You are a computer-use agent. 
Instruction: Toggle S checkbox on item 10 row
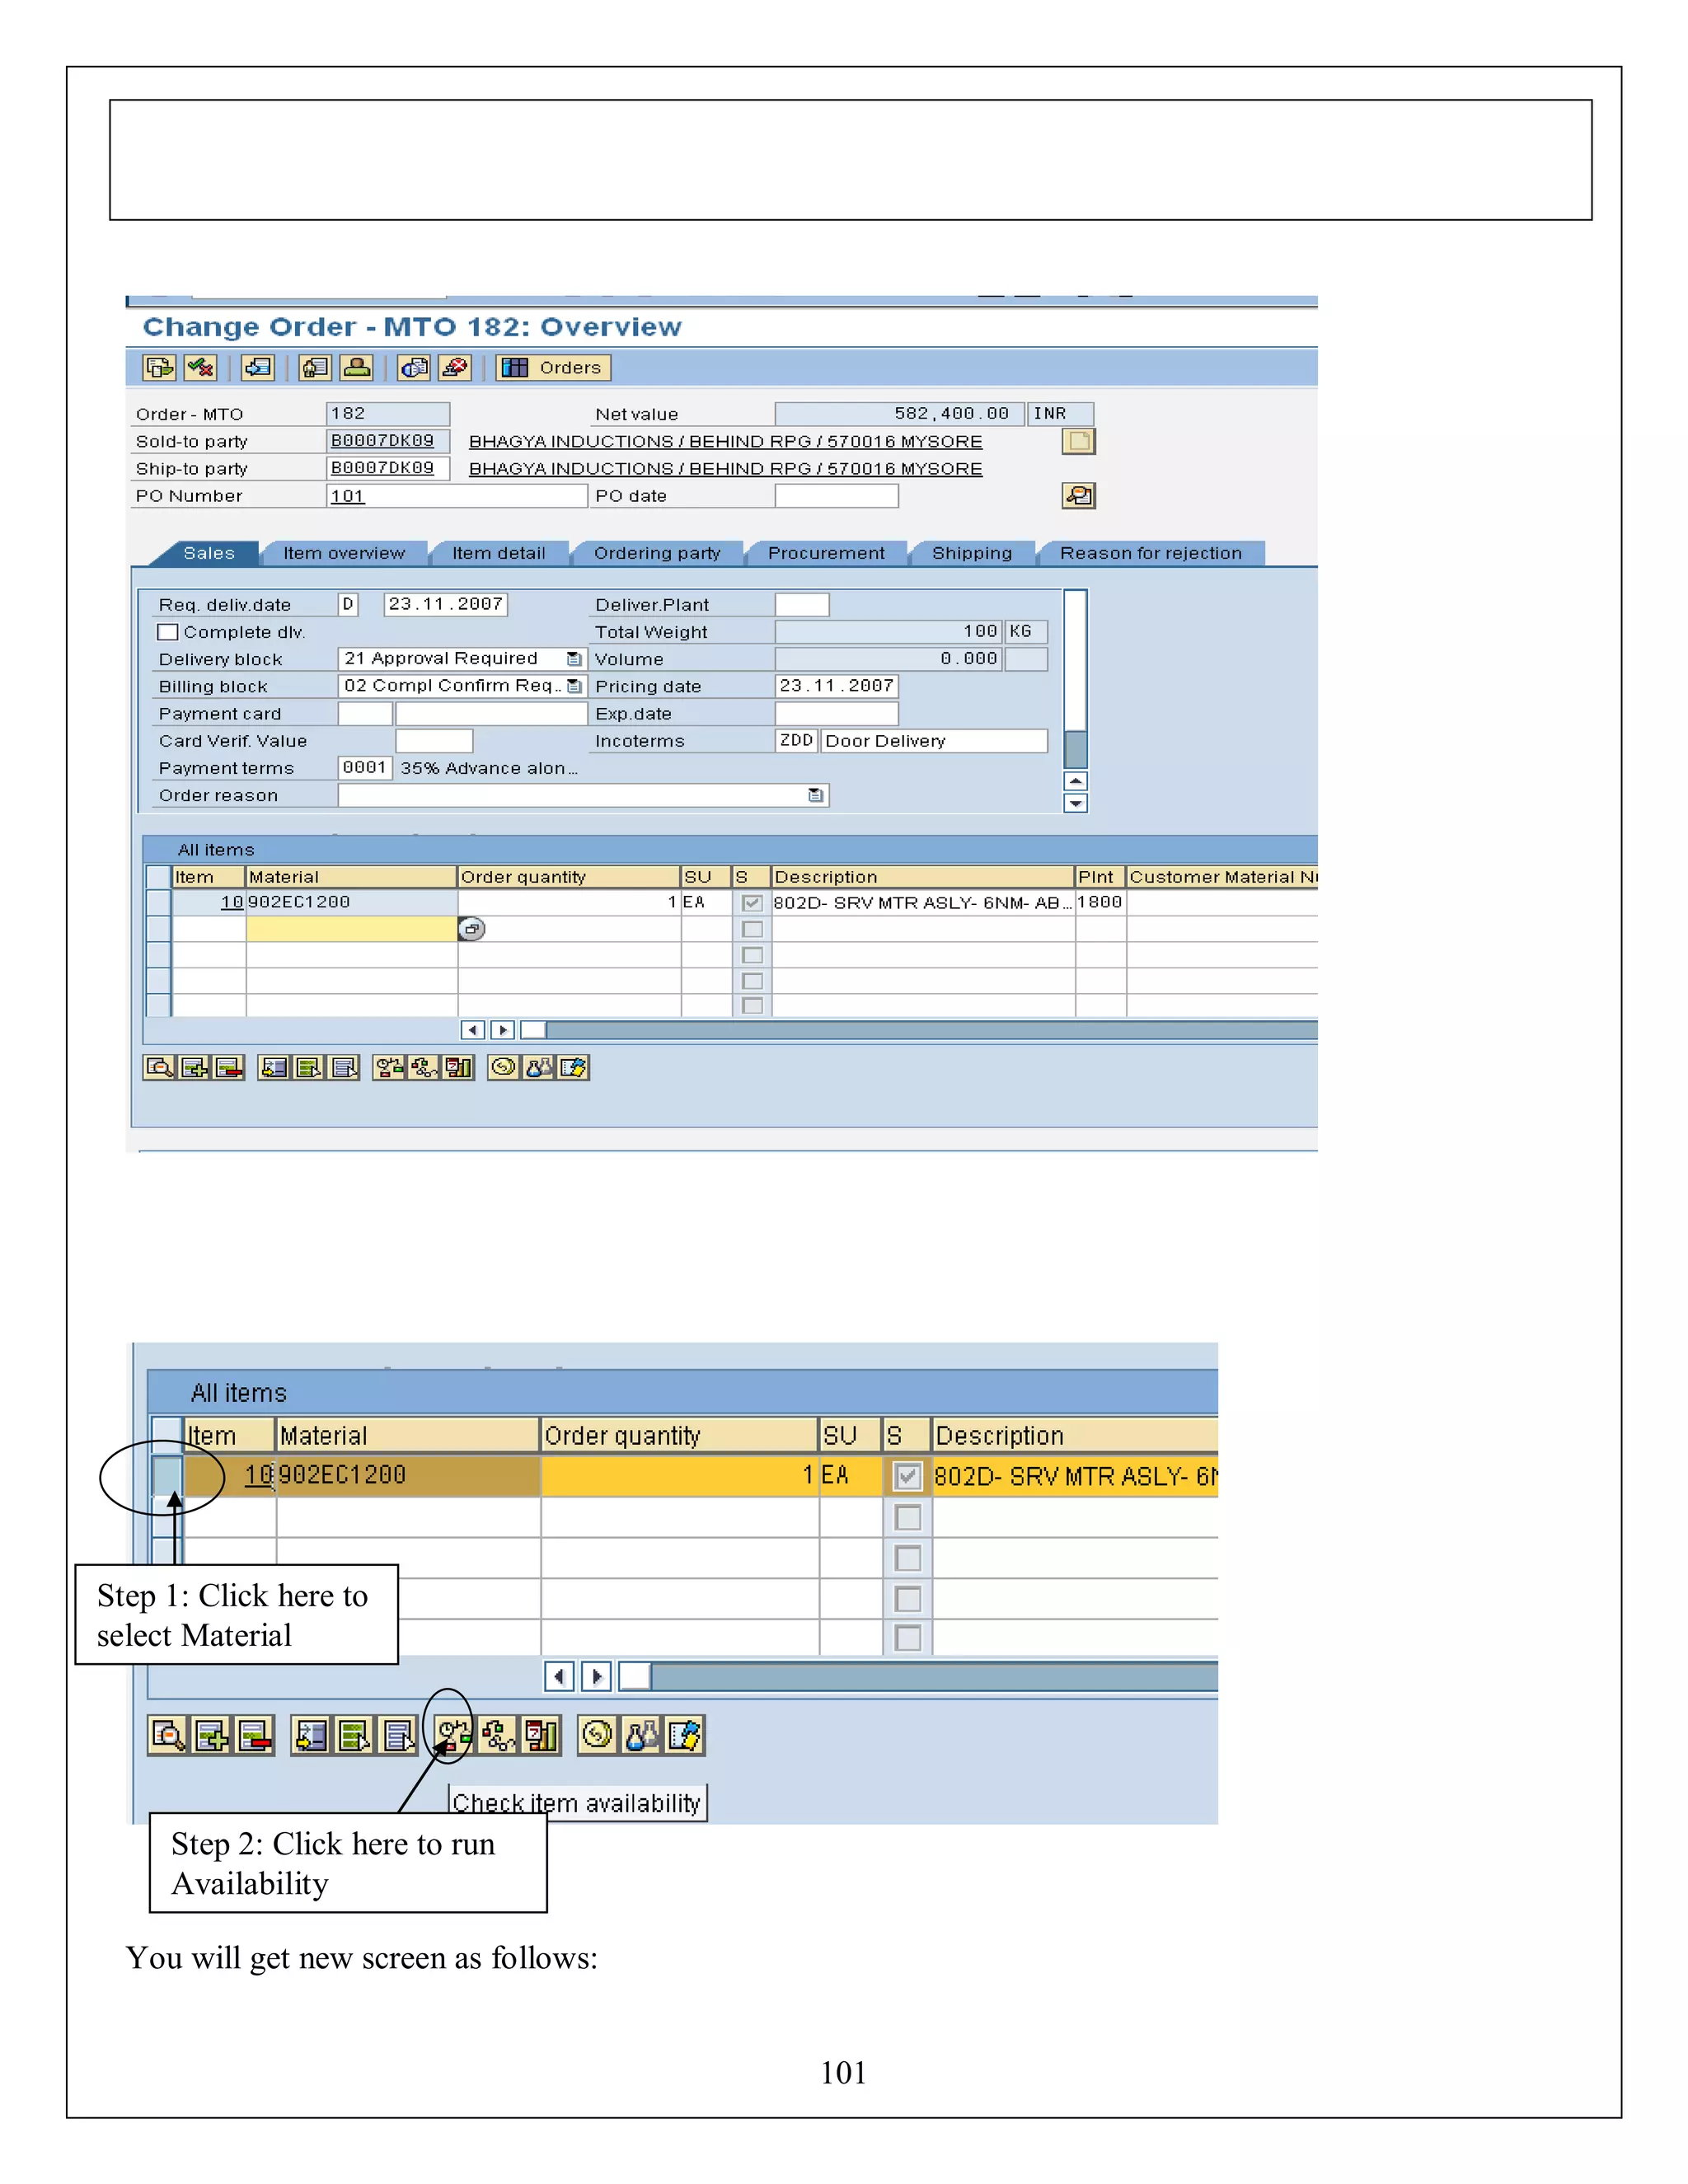pyautogui.click(x=752, y=903)
